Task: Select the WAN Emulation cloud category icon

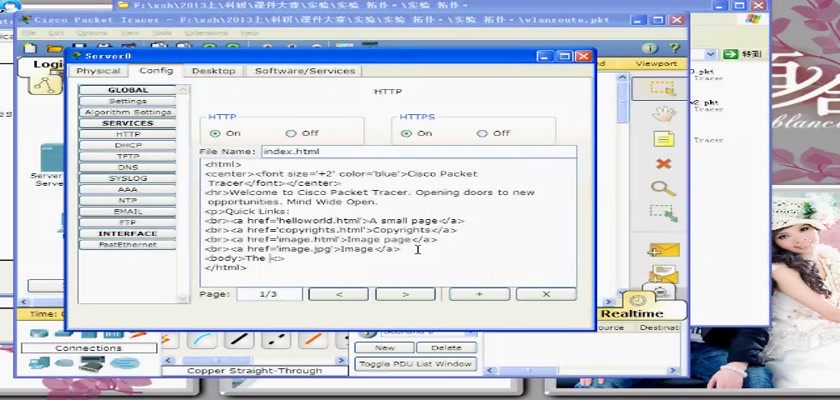Action: point(64,364)
